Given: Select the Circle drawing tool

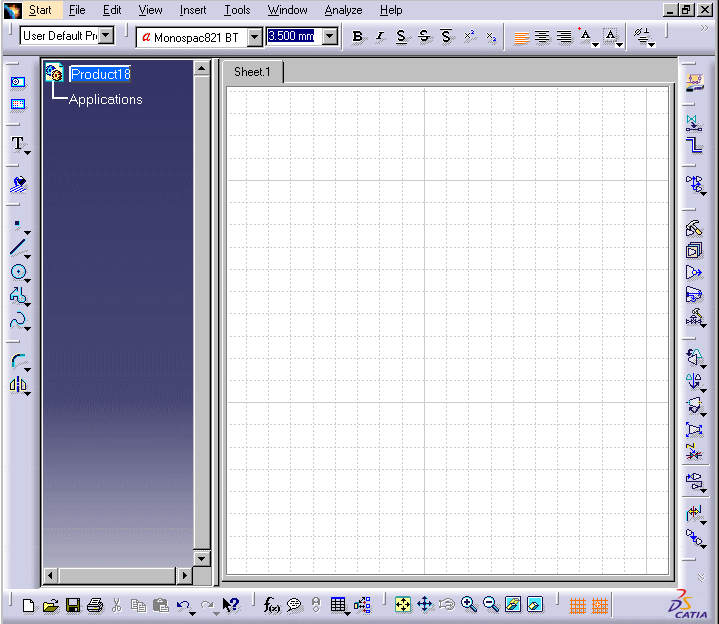Looking at the screenshot, I should pyautogui.click(x=17, y=272).
